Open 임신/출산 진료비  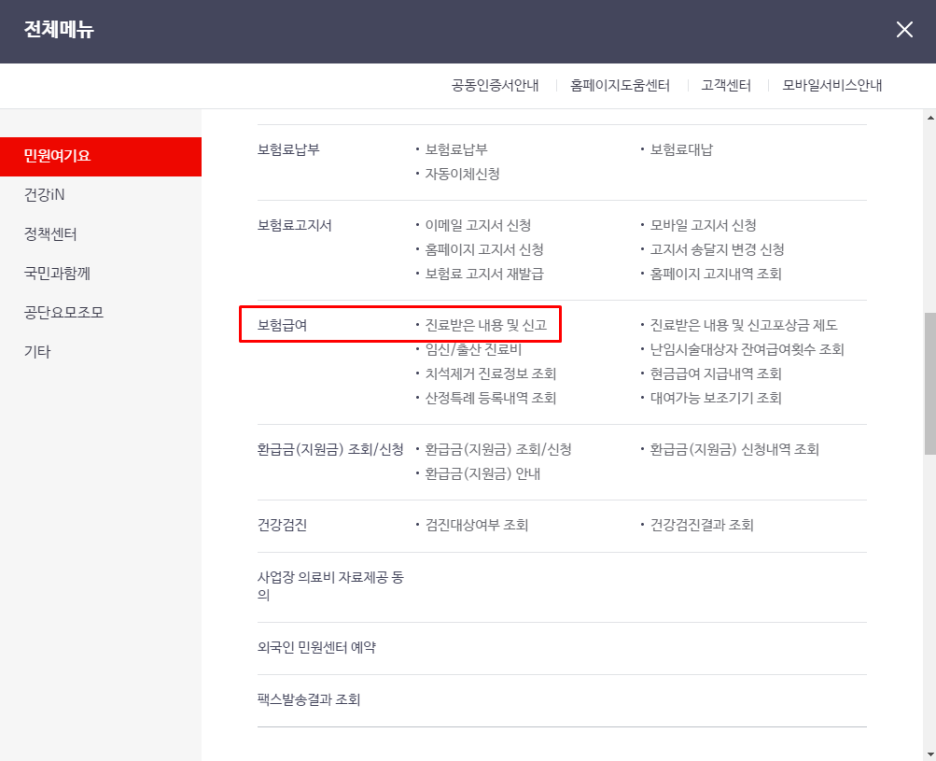[473, 350]
